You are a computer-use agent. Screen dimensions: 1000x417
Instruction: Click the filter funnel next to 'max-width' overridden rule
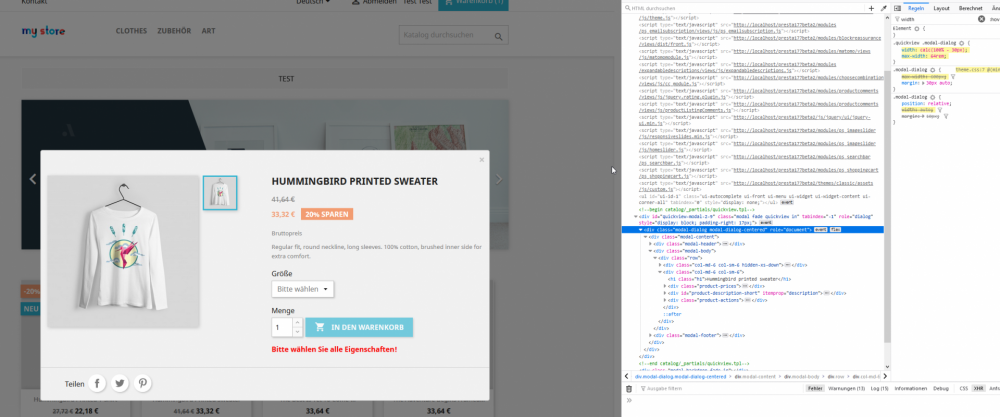click(952, 76)
